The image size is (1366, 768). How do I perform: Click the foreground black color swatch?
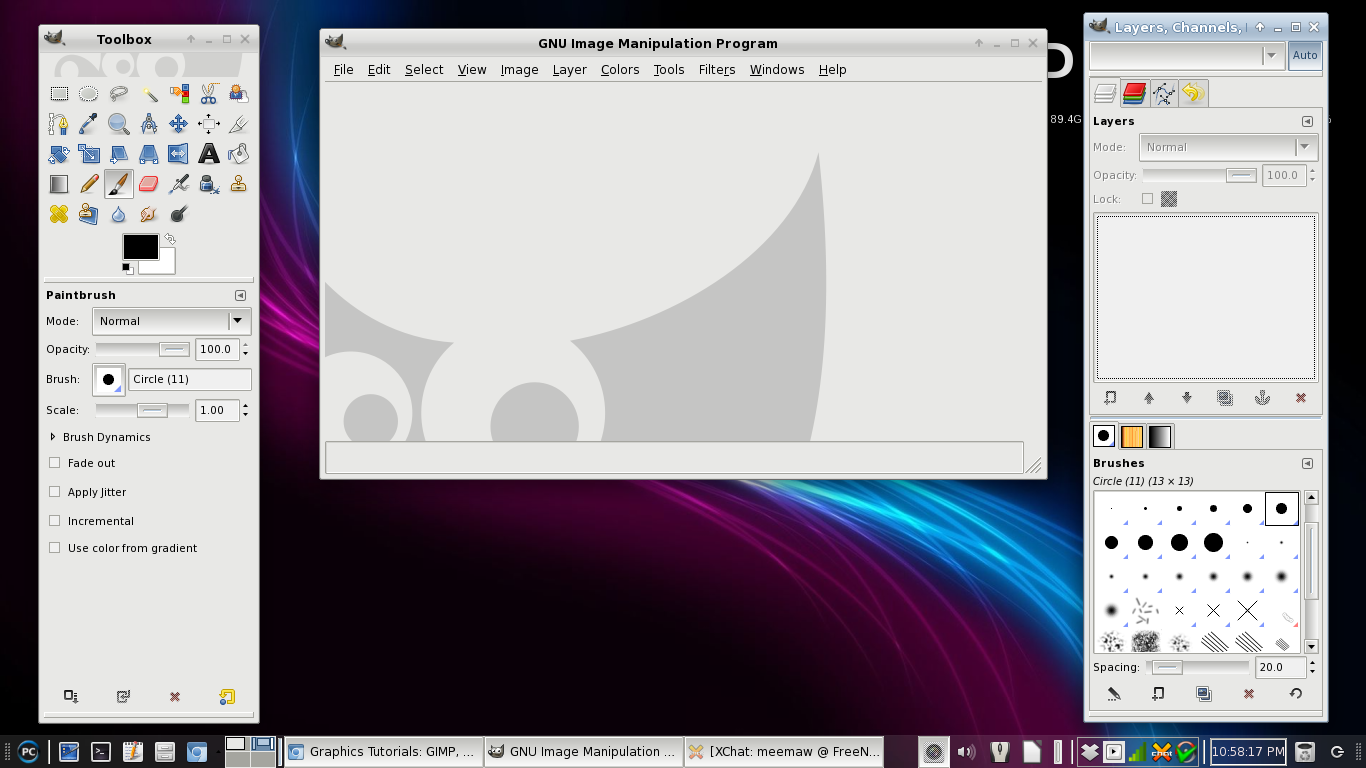(140, 246)
